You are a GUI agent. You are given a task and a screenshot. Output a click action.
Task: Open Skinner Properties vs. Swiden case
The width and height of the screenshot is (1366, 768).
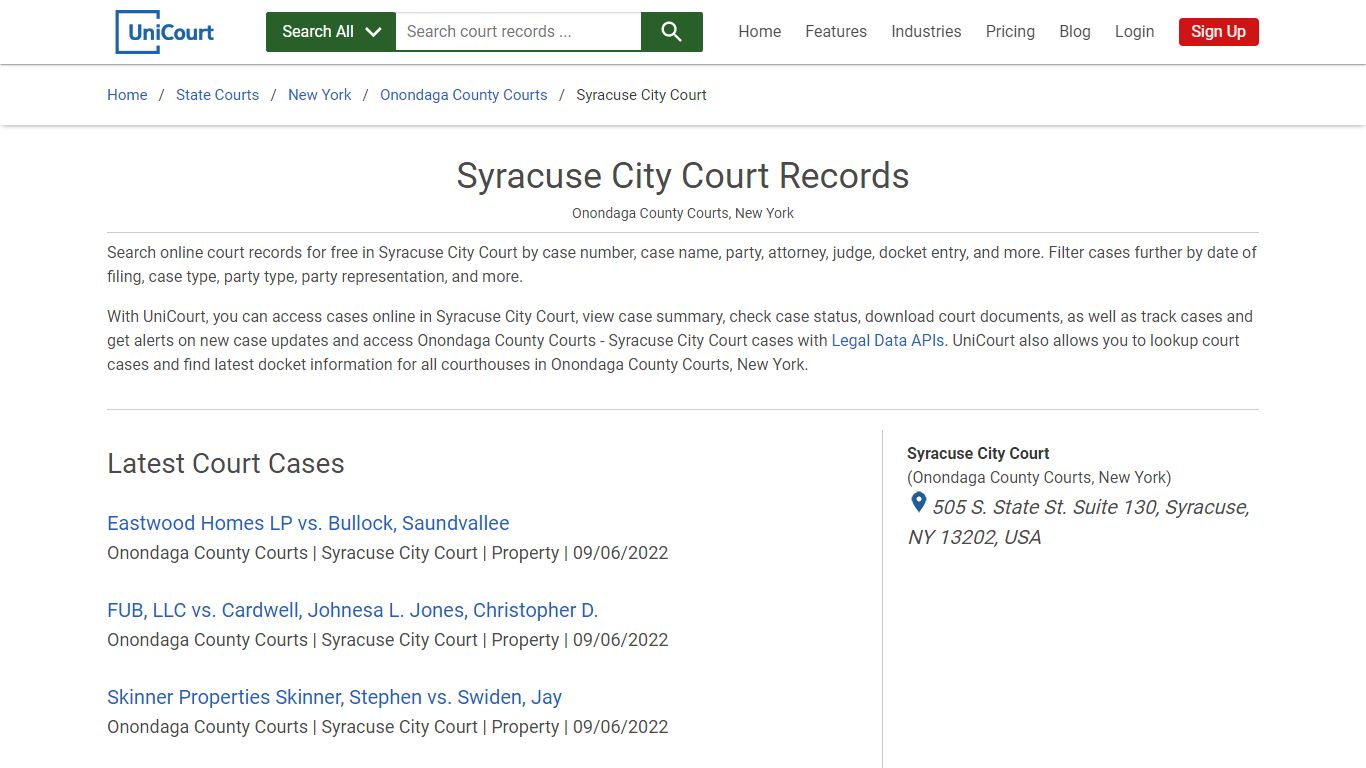[334, 697]
